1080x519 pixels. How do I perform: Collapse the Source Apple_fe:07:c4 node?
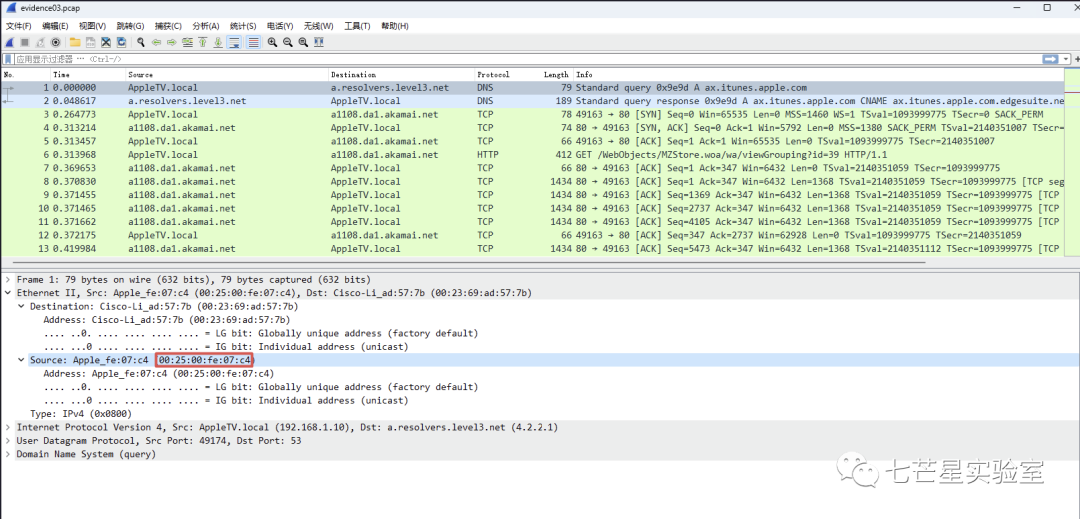pos(21,360)
